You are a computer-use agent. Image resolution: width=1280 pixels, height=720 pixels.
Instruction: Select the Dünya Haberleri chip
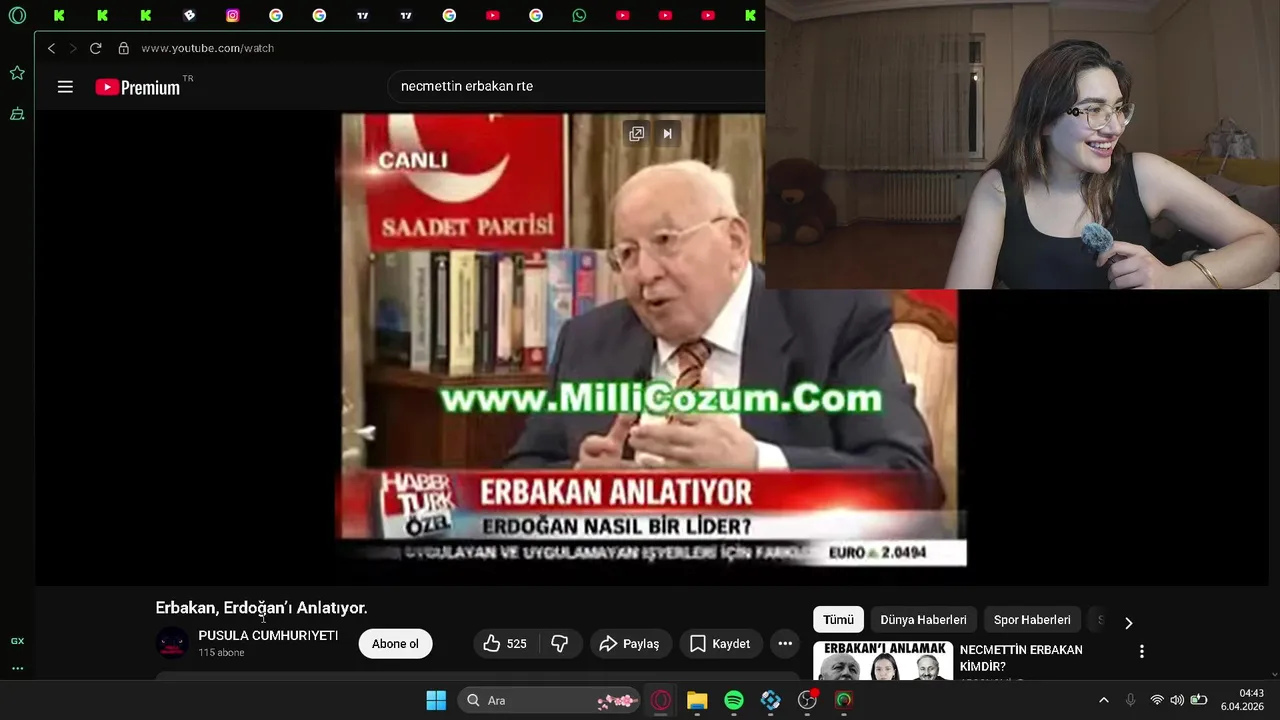click(923, 620)
